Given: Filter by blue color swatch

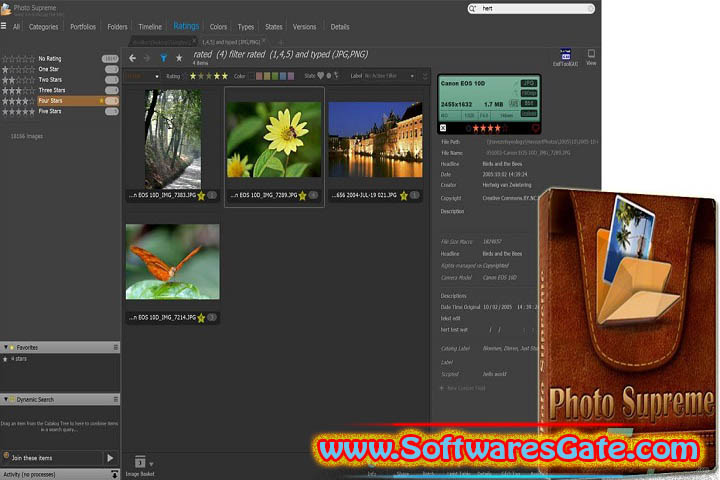Looking at the screenshot, I should pos(283,76).
